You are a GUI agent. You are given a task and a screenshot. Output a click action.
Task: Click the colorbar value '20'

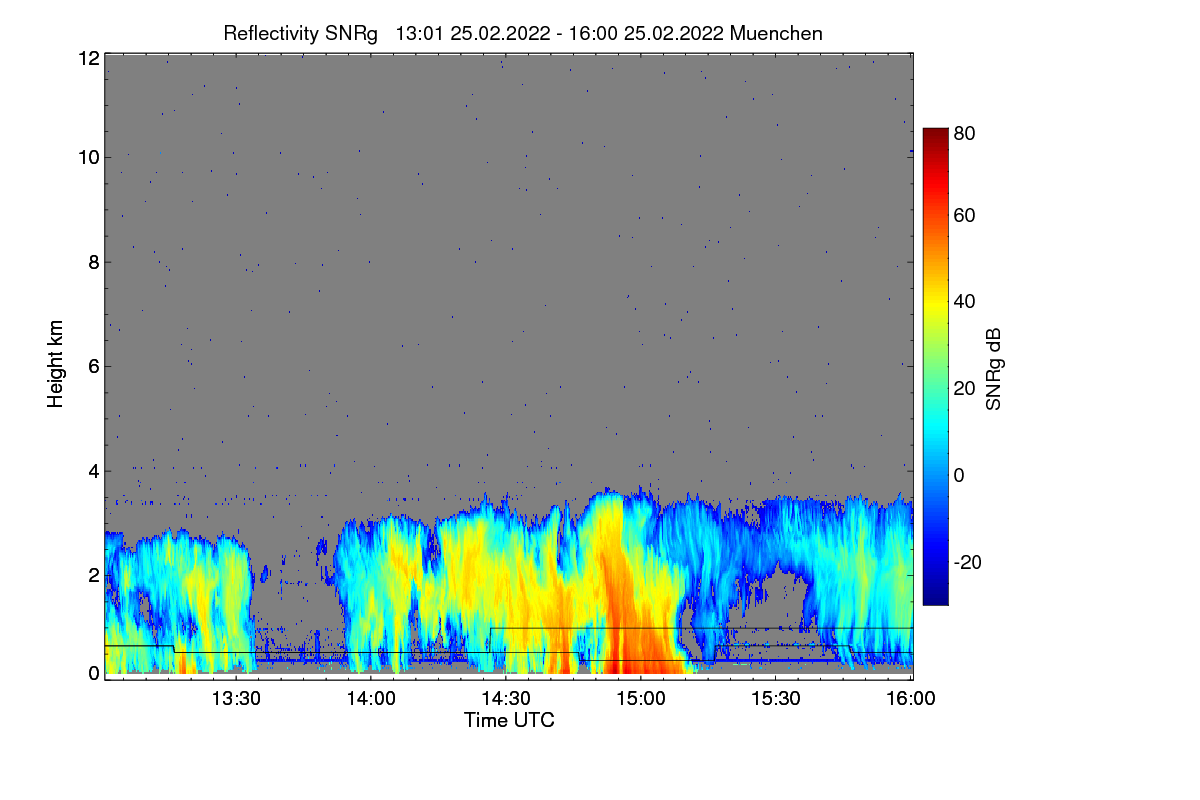click(x=965, y=388)
